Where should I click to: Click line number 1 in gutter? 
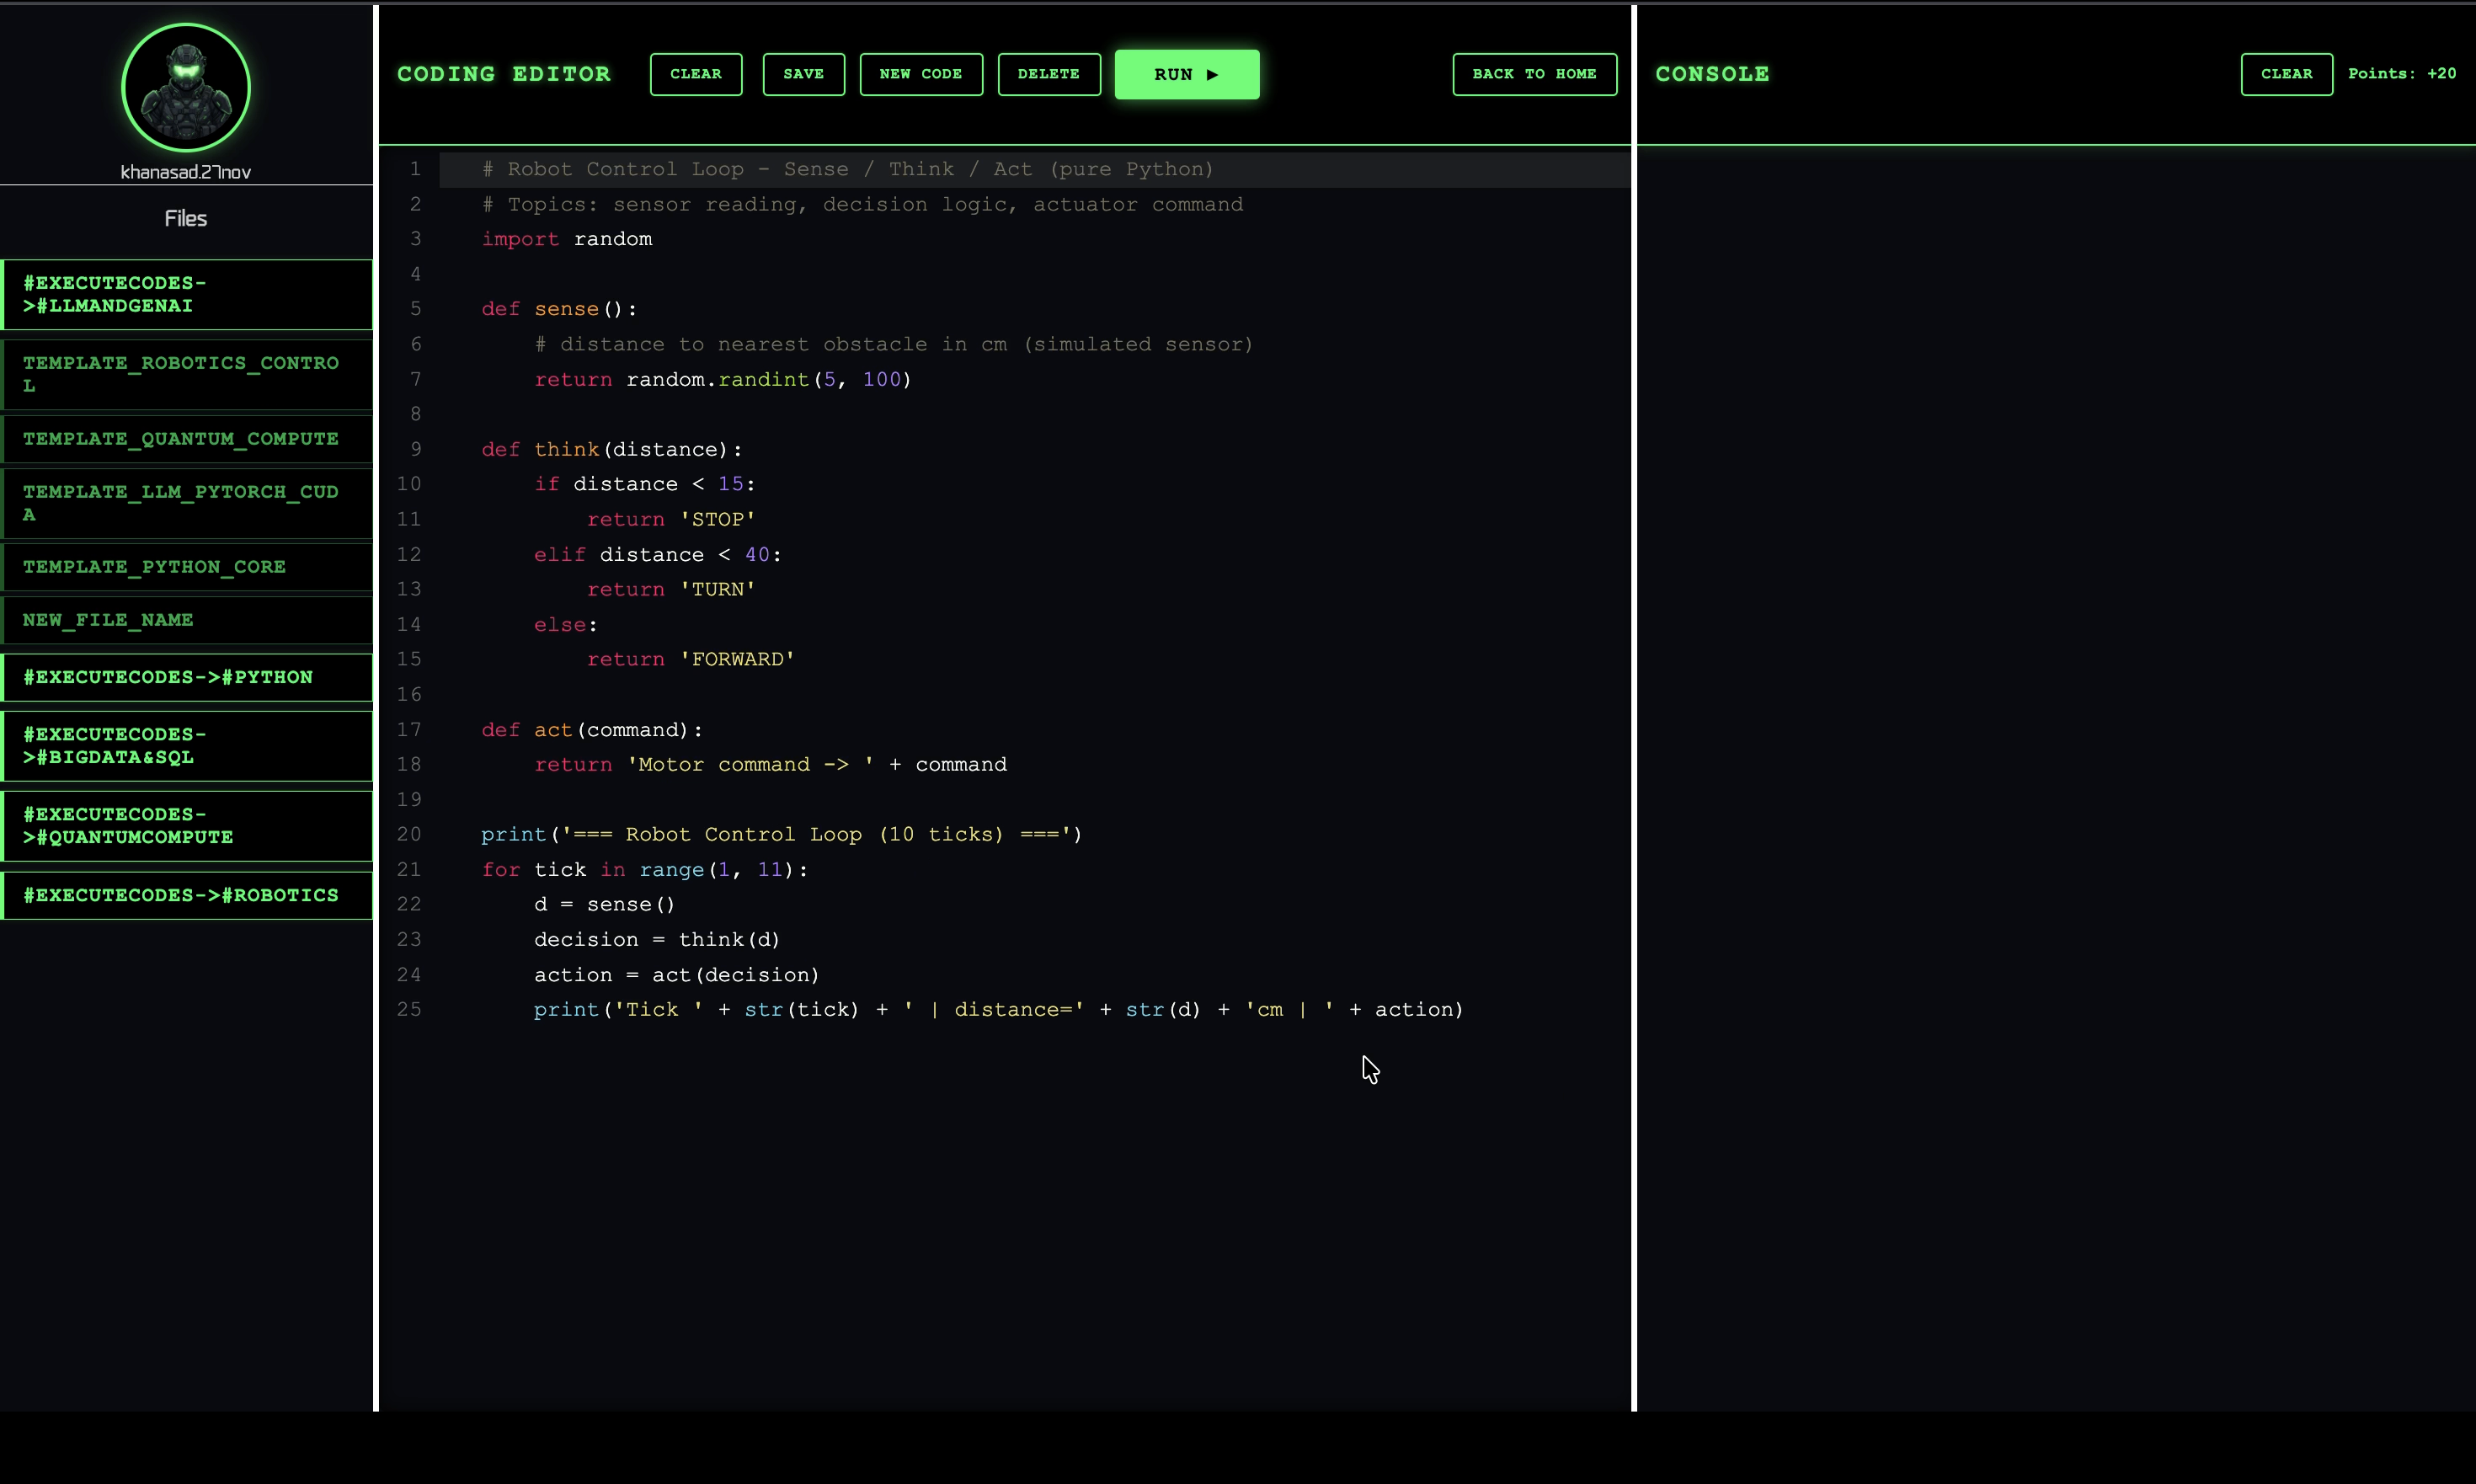(x=415, y=169)
